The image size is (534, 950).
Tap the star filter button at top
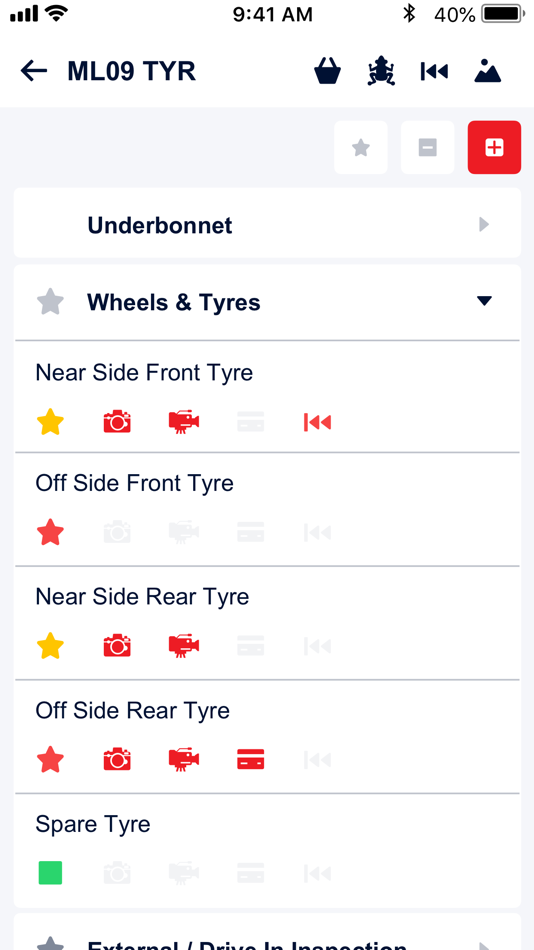(x=361, y=147)
